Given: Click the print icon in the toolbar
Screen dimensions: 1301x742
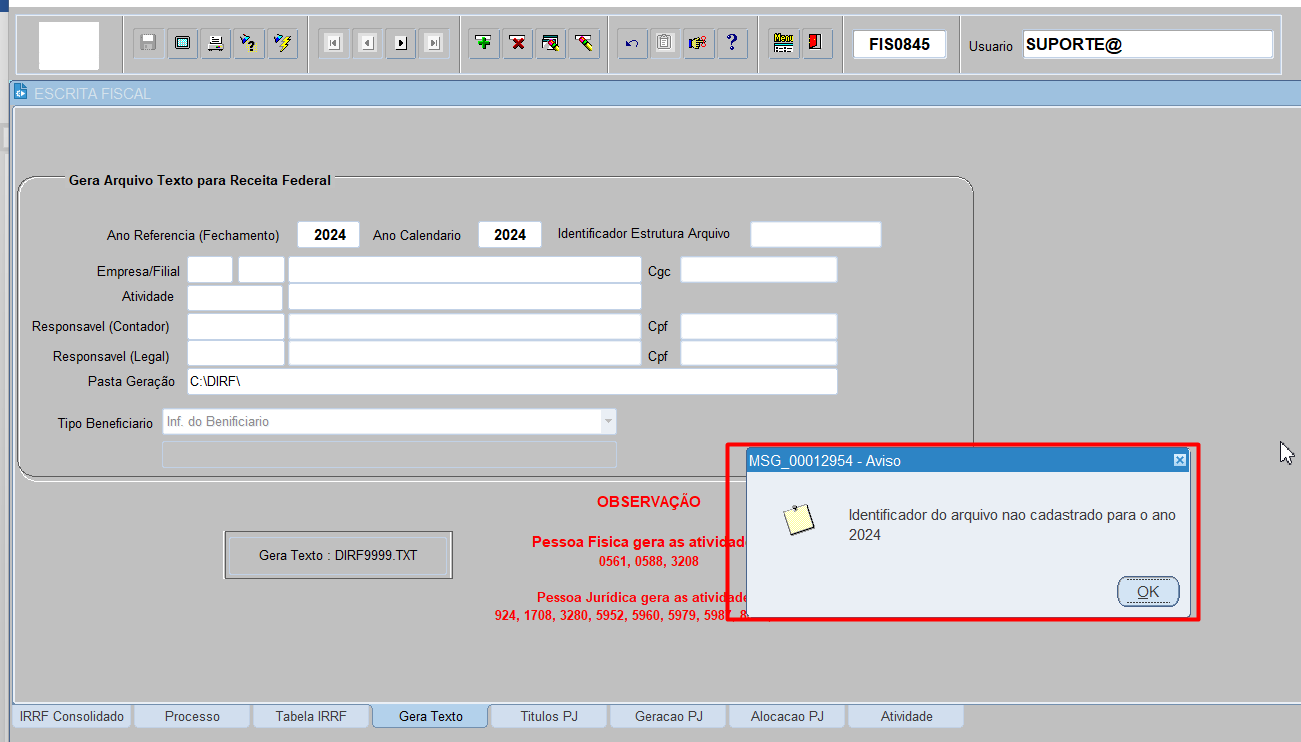Looking at the screenshot, I should [x=215, y=43].
